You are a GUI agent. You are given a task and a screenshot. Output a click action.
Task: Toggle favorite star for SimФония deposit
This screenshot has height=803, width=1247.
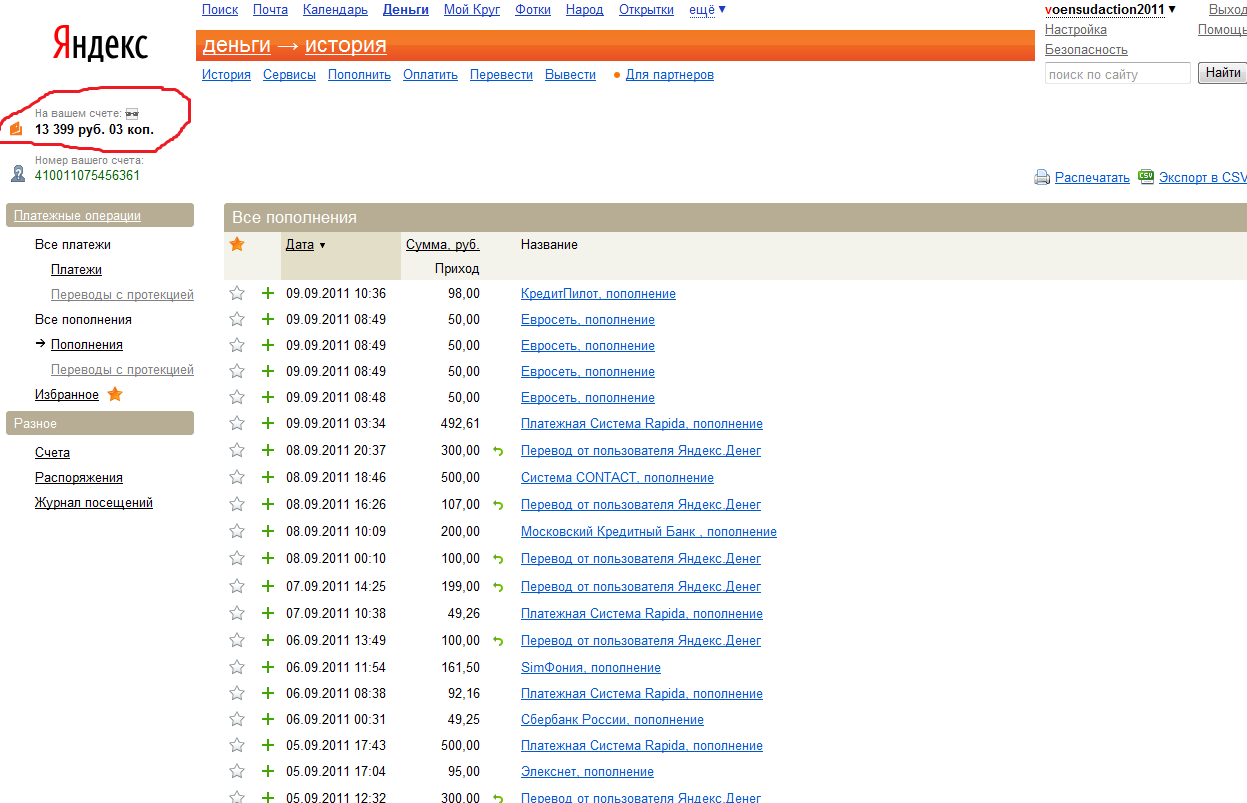237,667
